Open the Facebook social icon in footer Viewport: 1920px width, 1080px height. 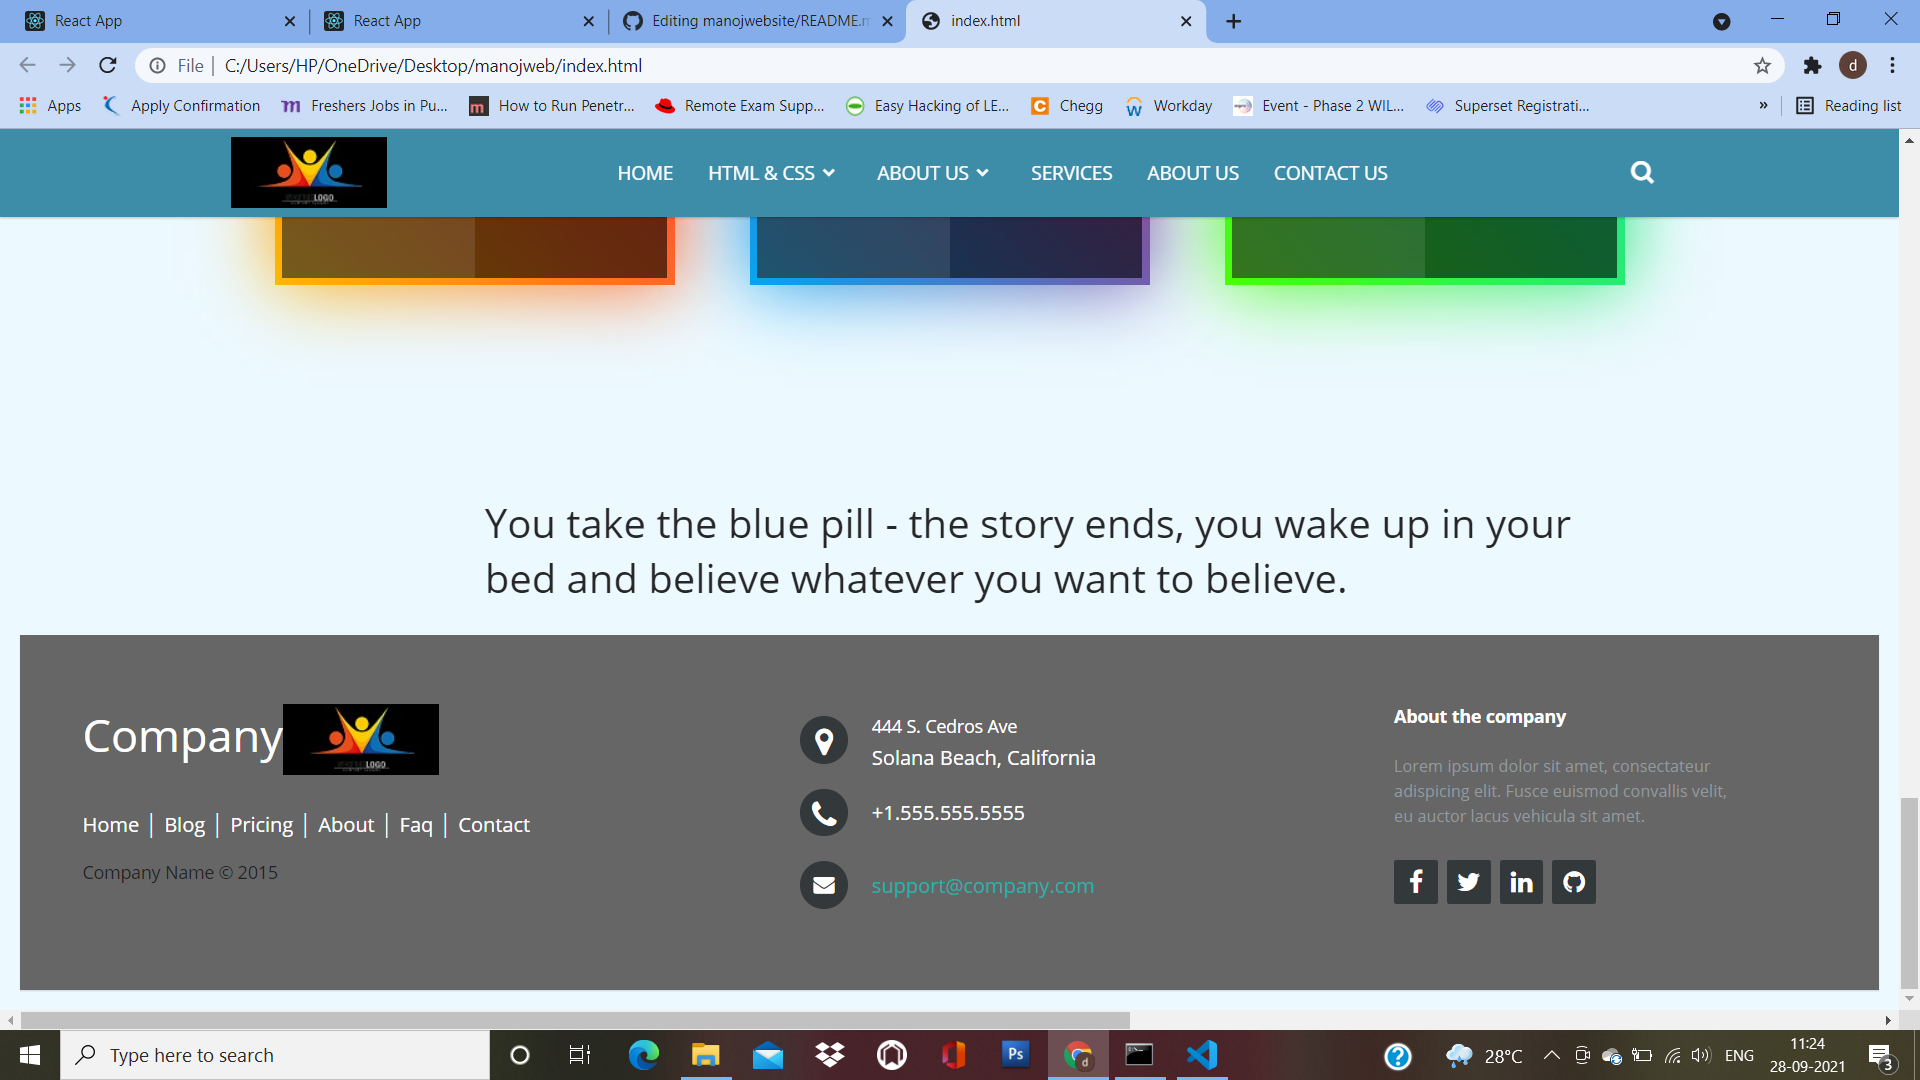[1416, 882]
